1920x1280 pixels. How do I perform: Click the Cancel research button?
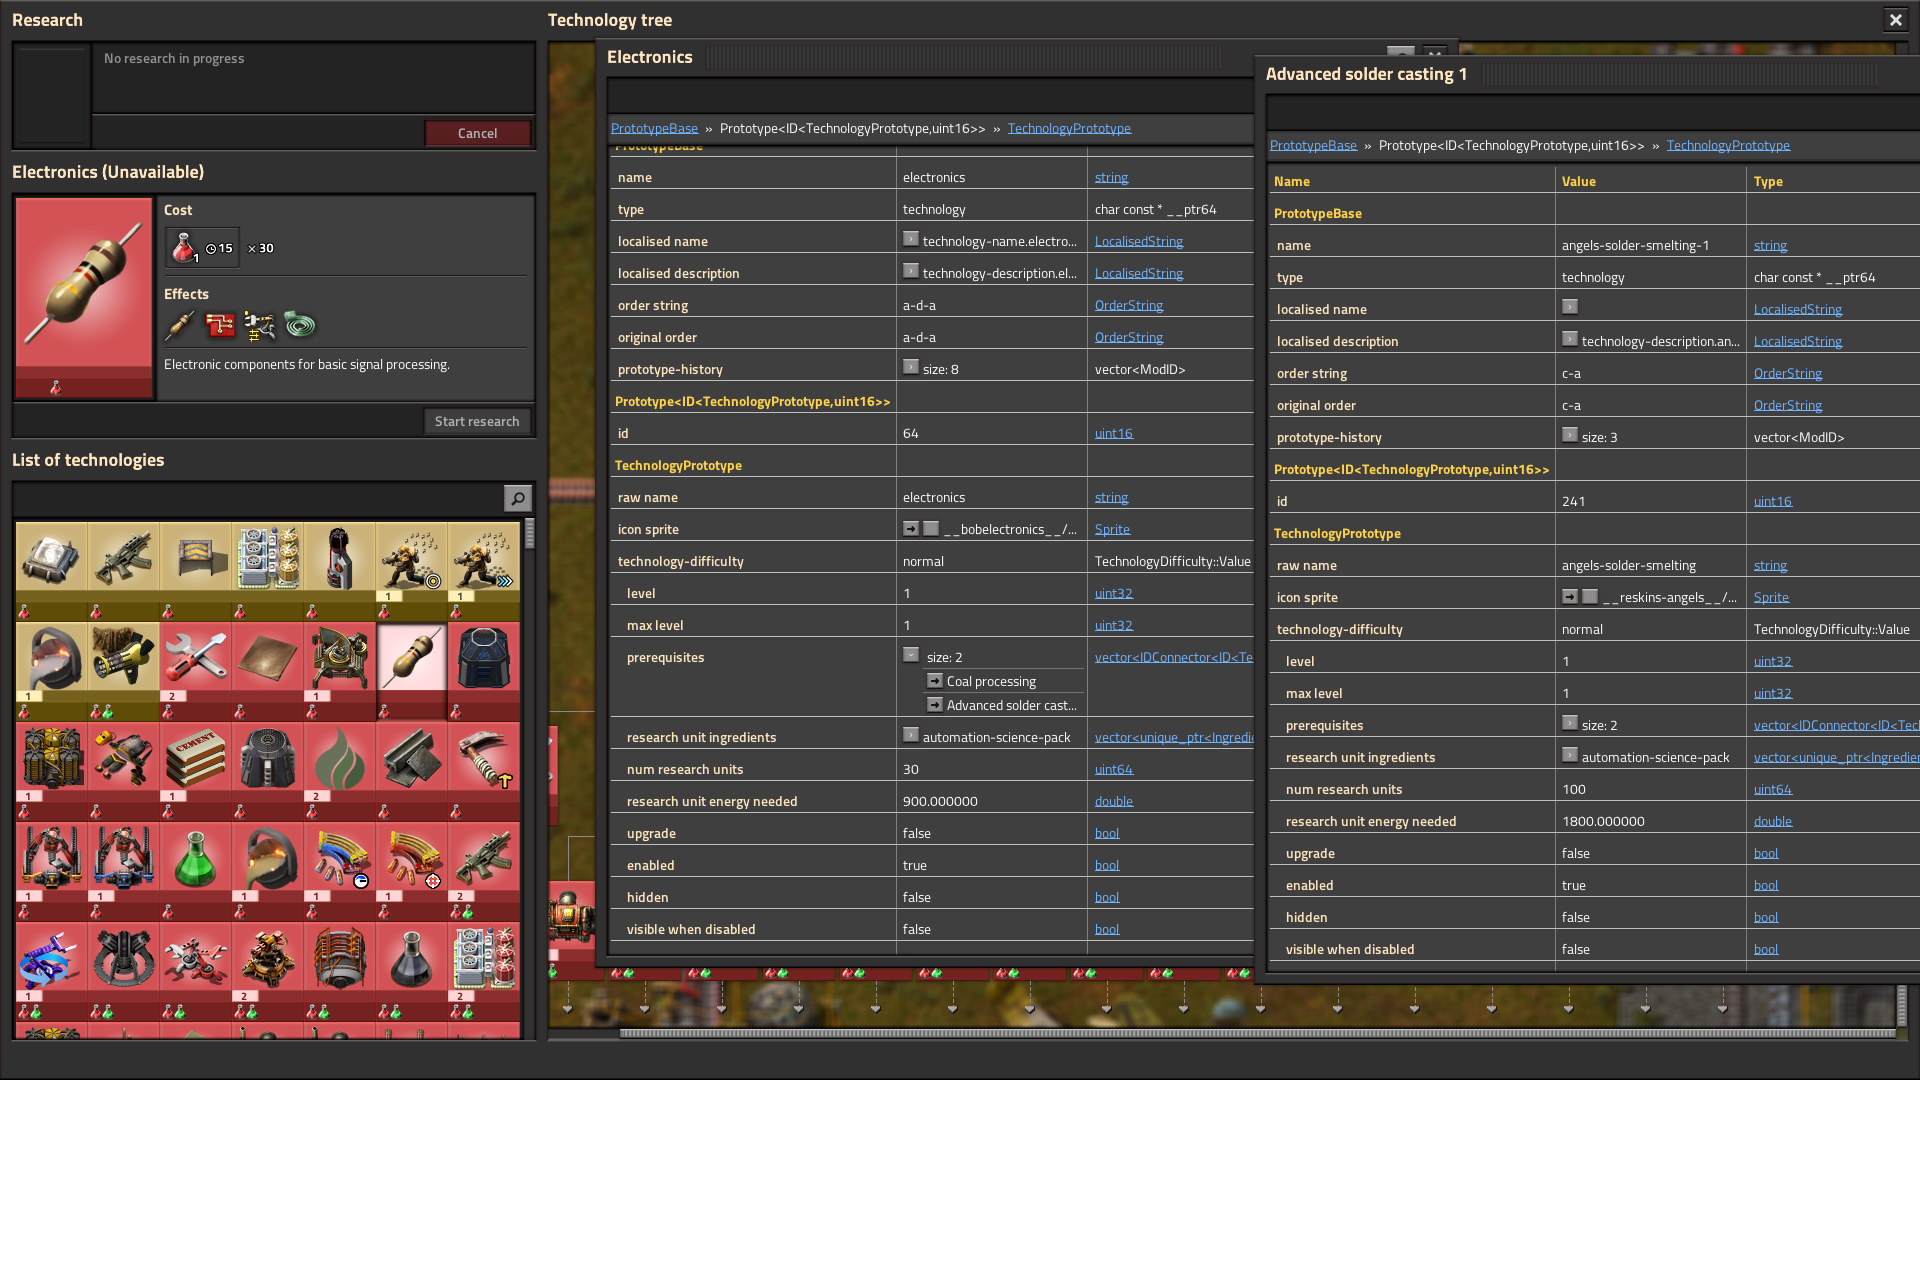[477, 133]
